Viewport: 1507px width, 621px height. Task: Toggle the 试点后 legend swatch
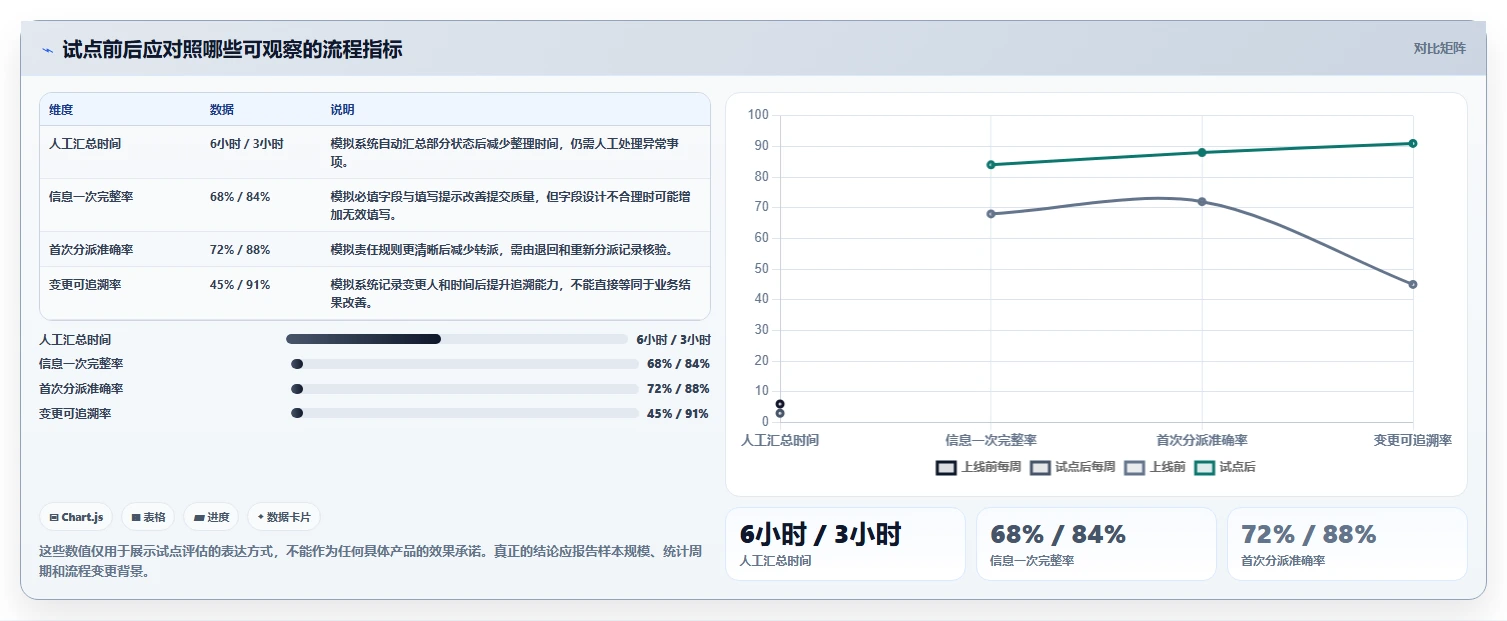pos(1204,467)
